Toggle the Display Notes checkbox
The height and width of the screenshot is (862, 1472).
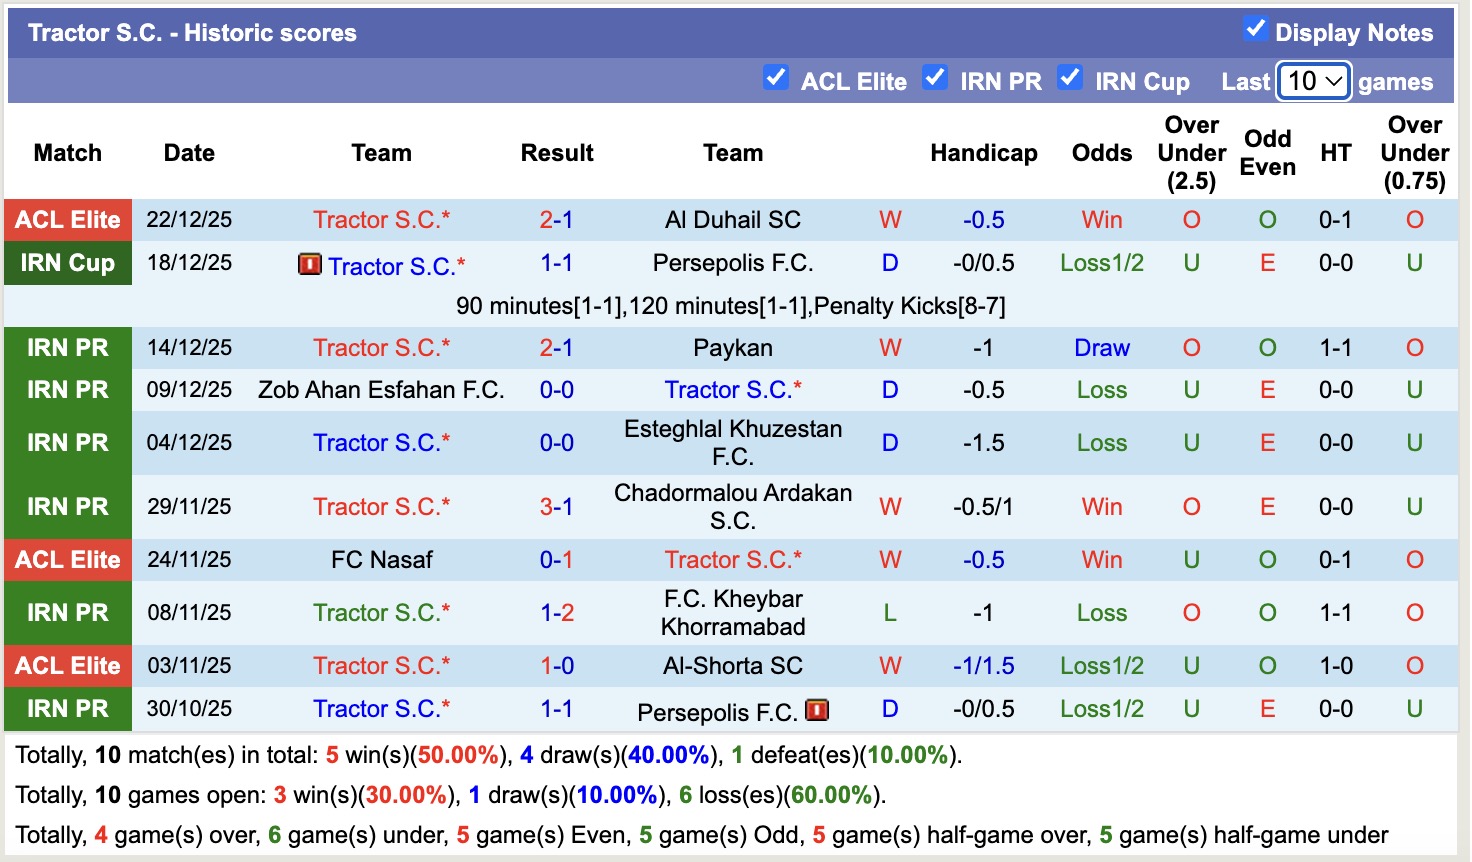click(1255, 30)
